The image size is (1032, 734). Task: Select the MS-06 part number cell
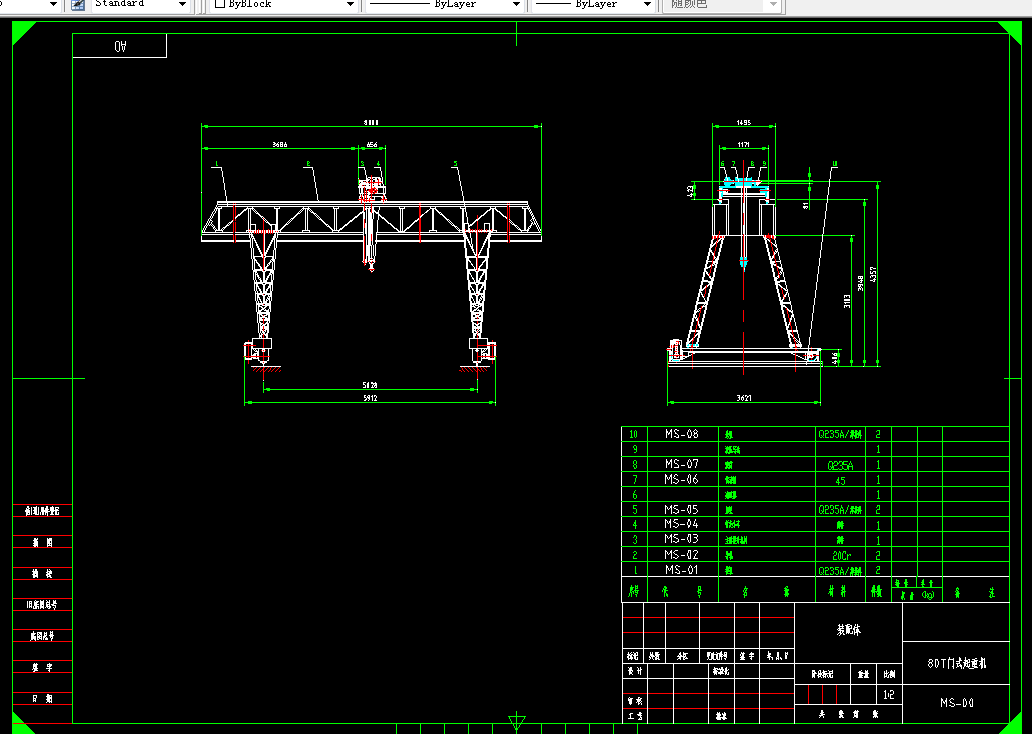682,479
